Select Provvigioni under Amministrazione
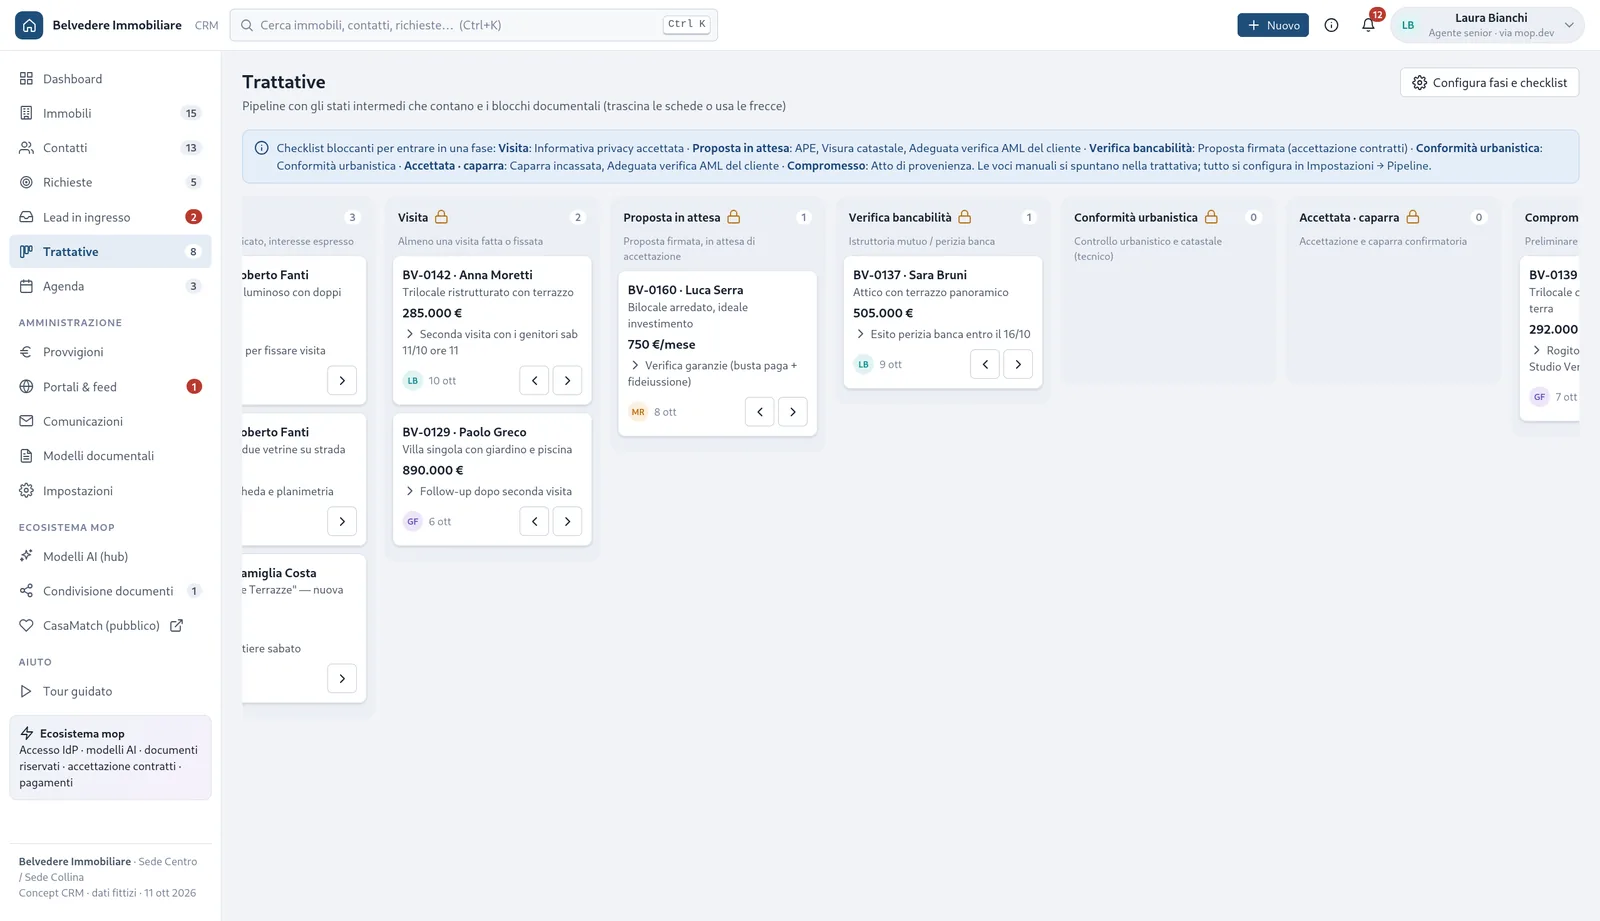1600x921 pixels. tap(110, 352)
